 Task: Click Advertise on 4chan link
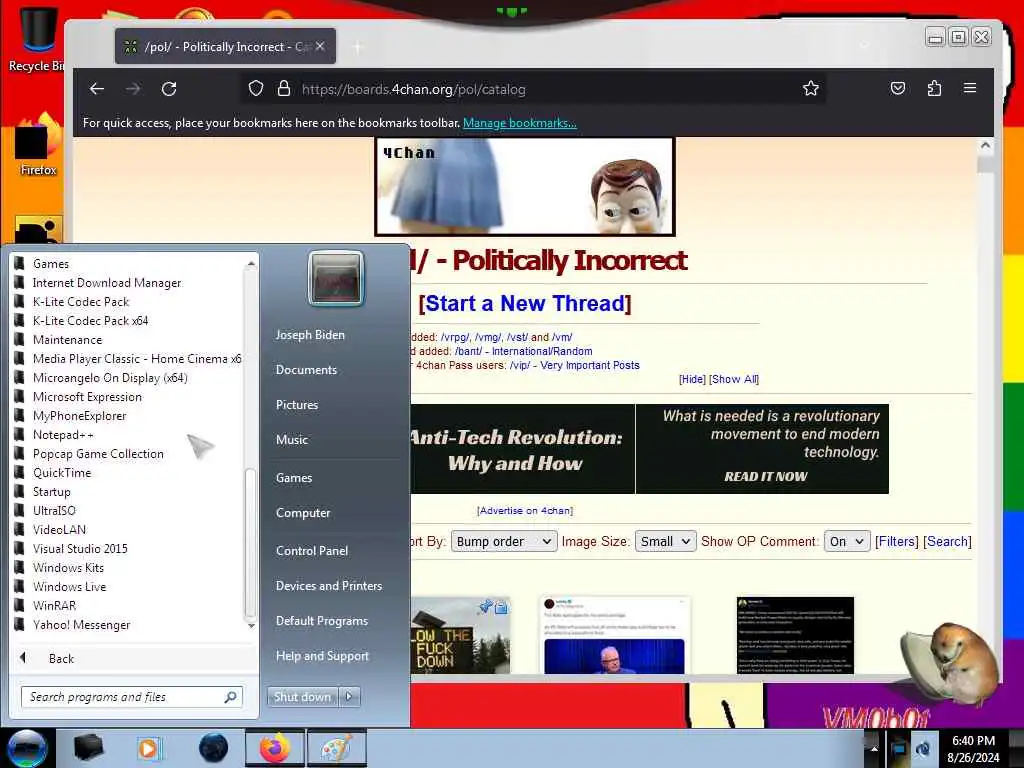pyautogui.click(x=525, y=511)
